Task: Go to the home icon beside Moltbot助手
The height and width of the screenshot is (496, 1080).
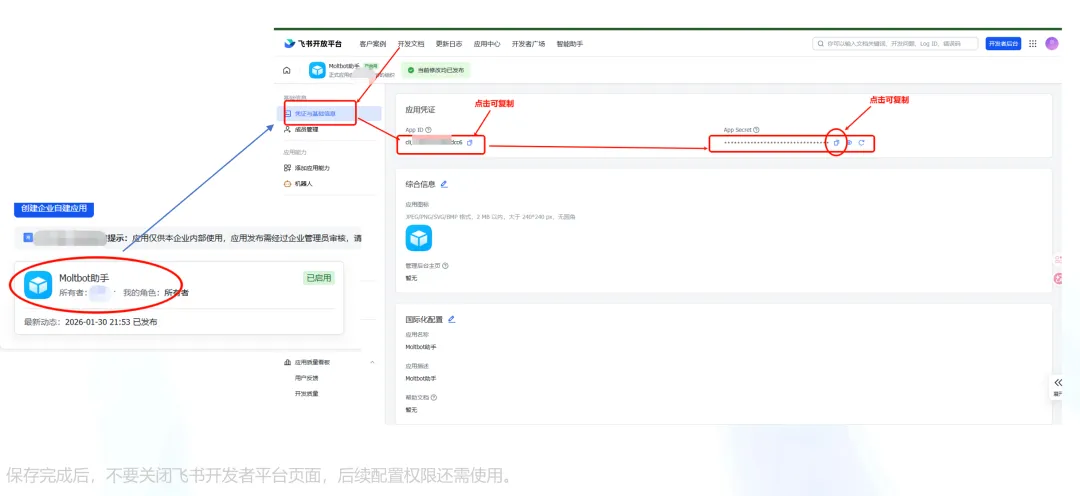Action: point(287,70)
